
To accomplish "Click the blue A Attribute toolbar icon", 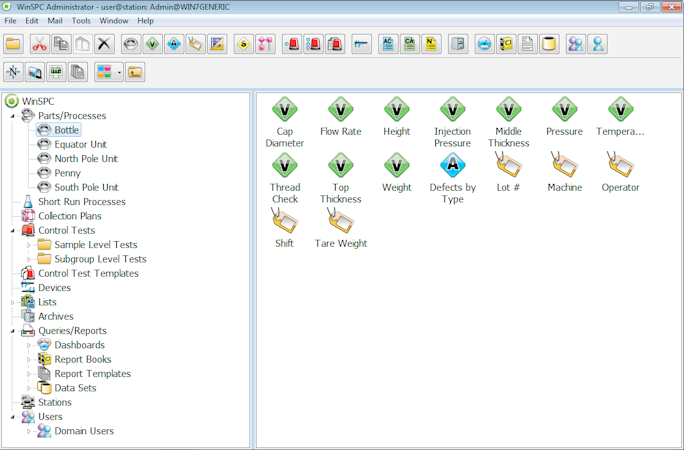I will pyautogui.click(x=174, y=44).
